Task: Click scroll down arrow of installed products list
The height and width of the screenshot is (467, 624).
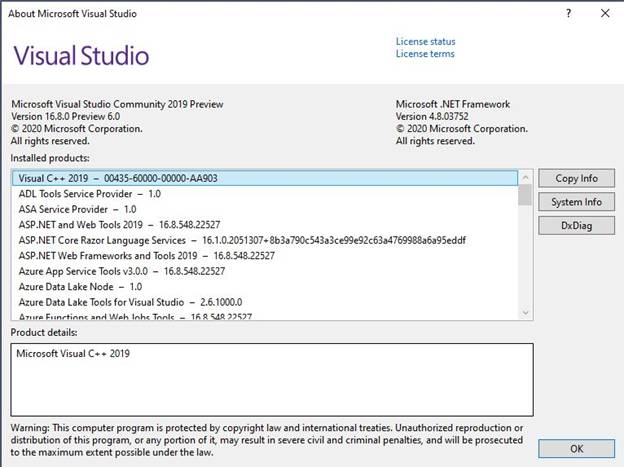Action: (525, 313)
